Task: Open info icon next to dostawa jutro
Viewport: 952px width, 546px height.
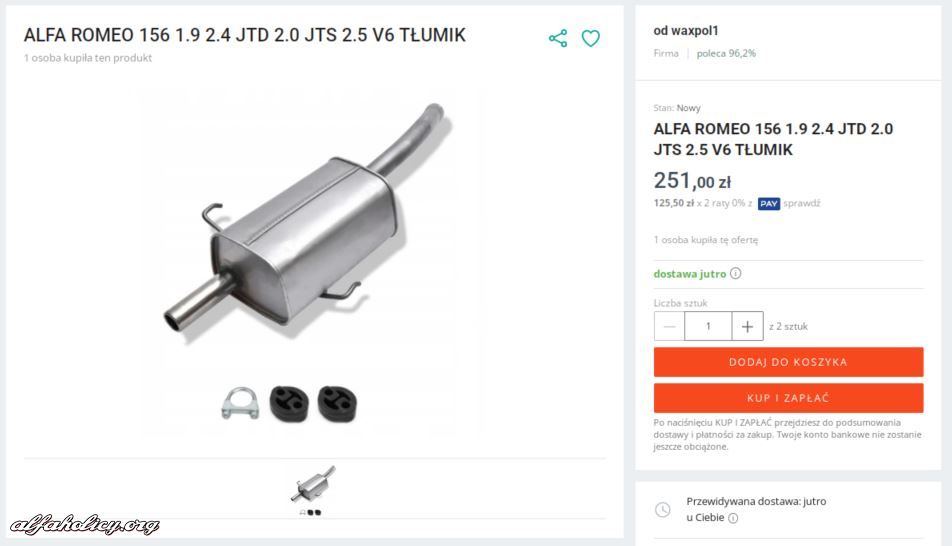Action: click(x=735, y=273)
